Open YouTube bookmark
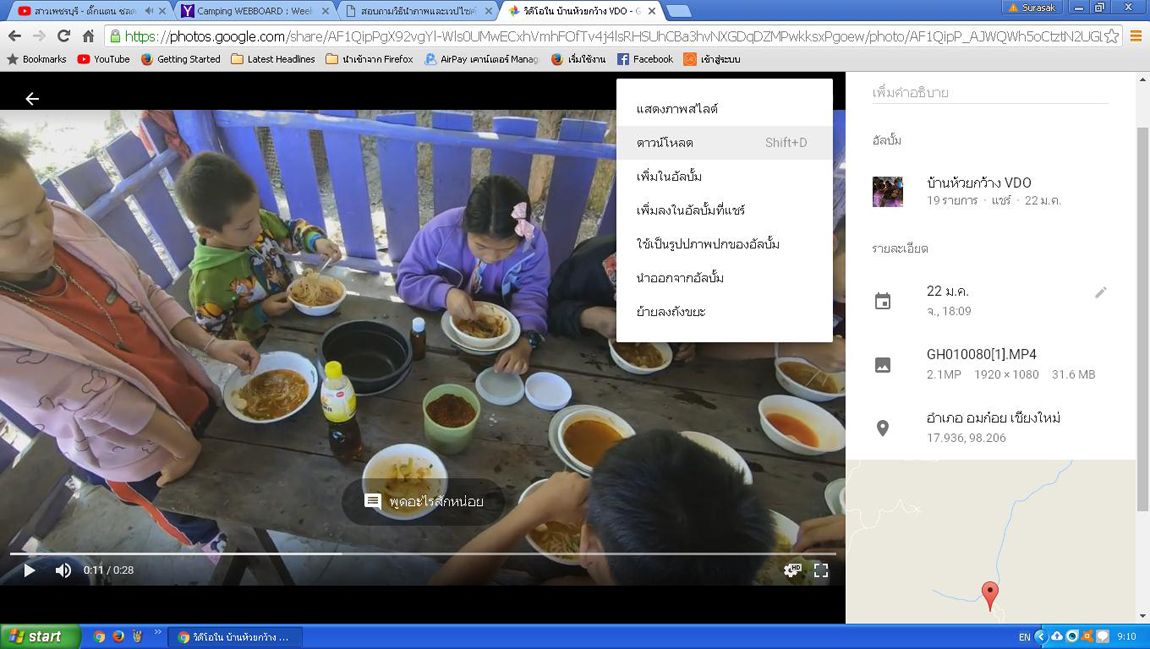This screenshot has width=1150, height=649. [x=103, y=59]
